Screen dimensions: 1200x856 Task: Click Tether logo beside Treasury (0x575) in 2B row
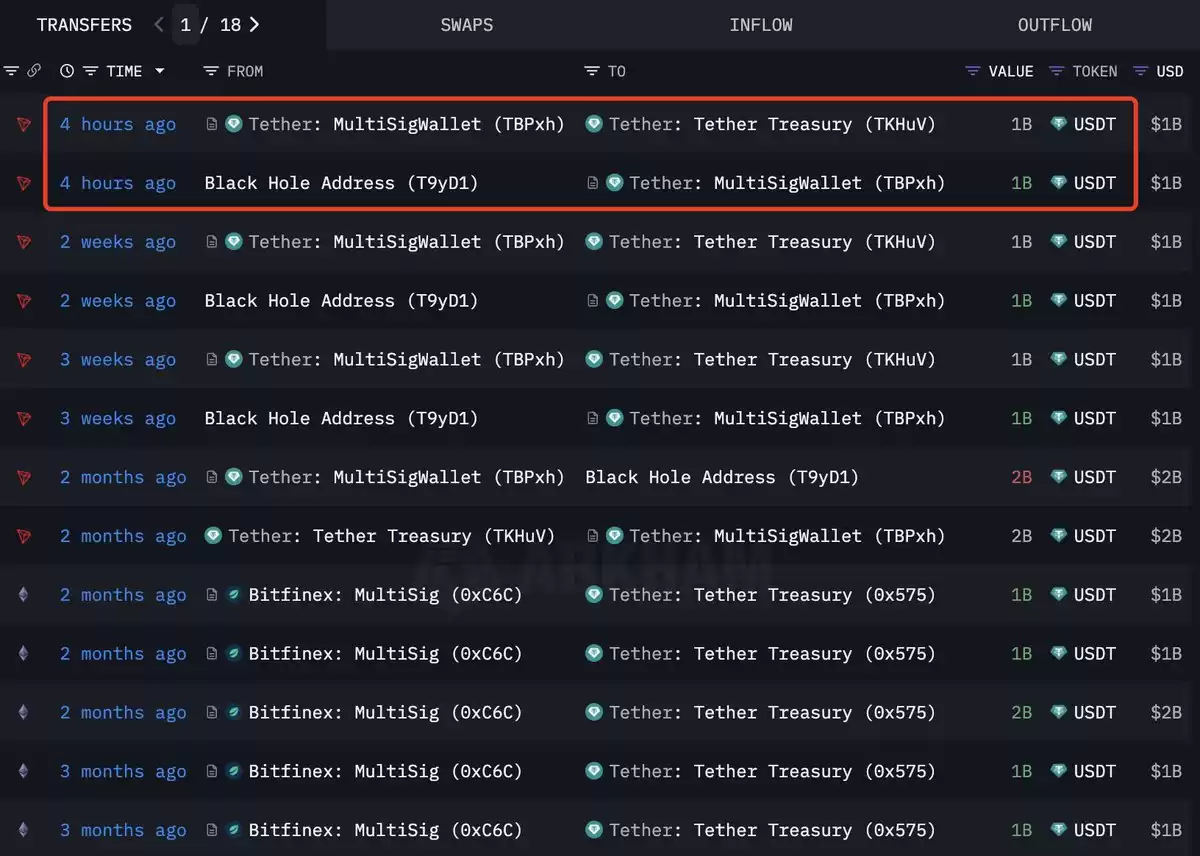[x=594, y=712]
